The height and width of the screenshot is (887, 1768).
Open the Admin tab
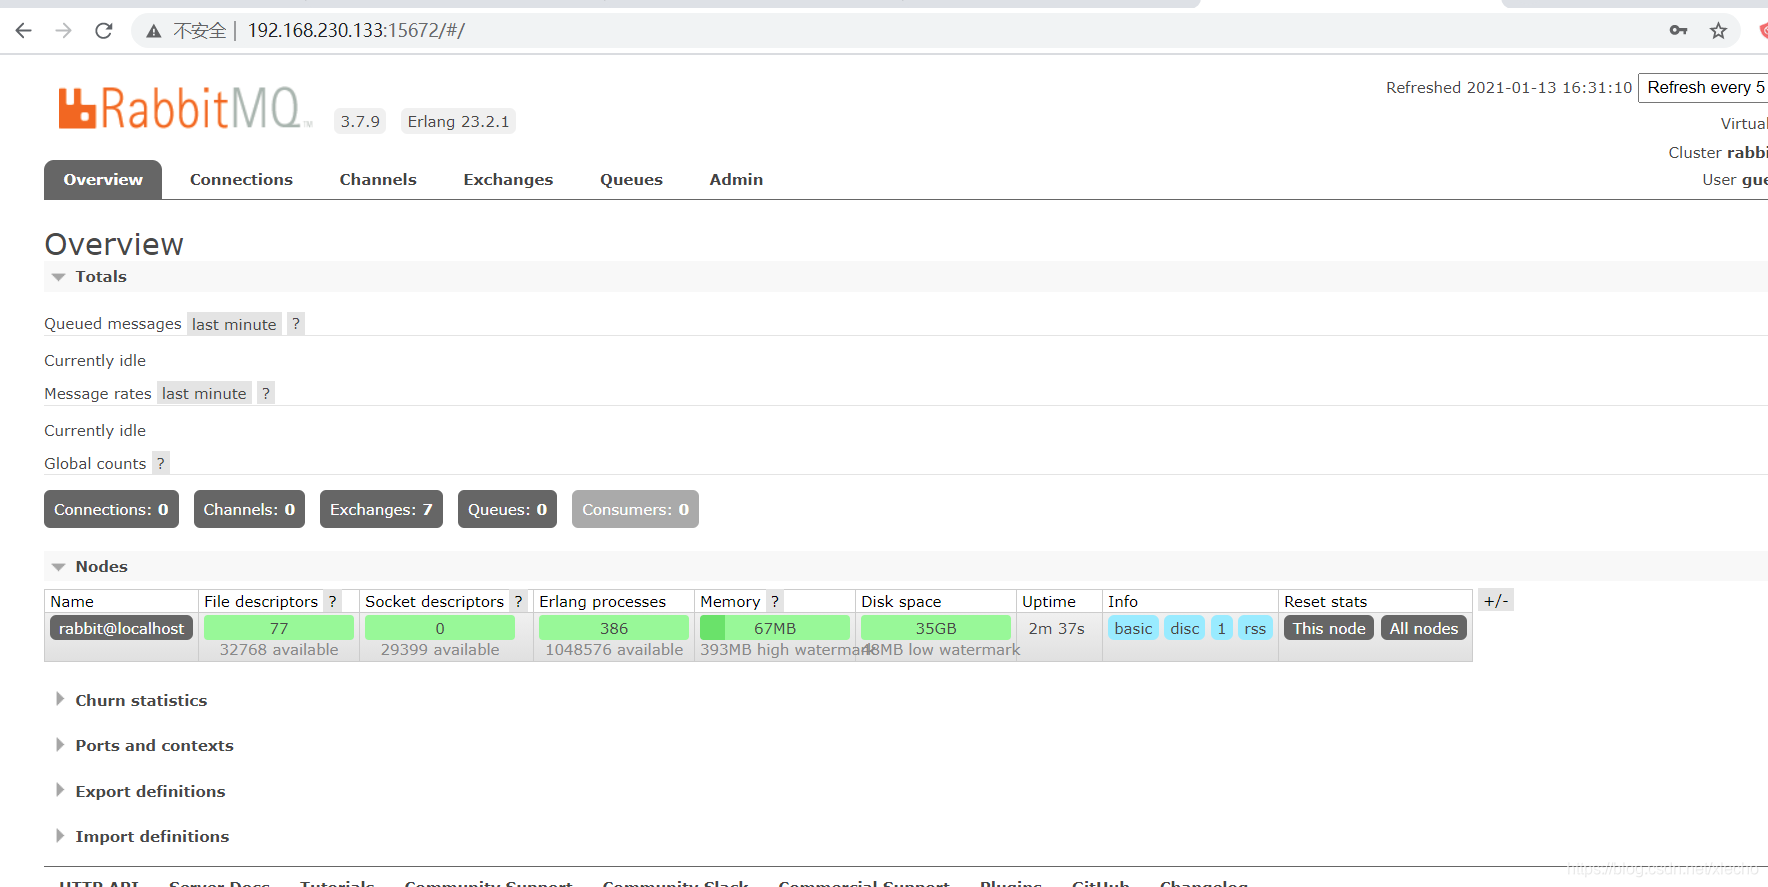click(736, 179)
